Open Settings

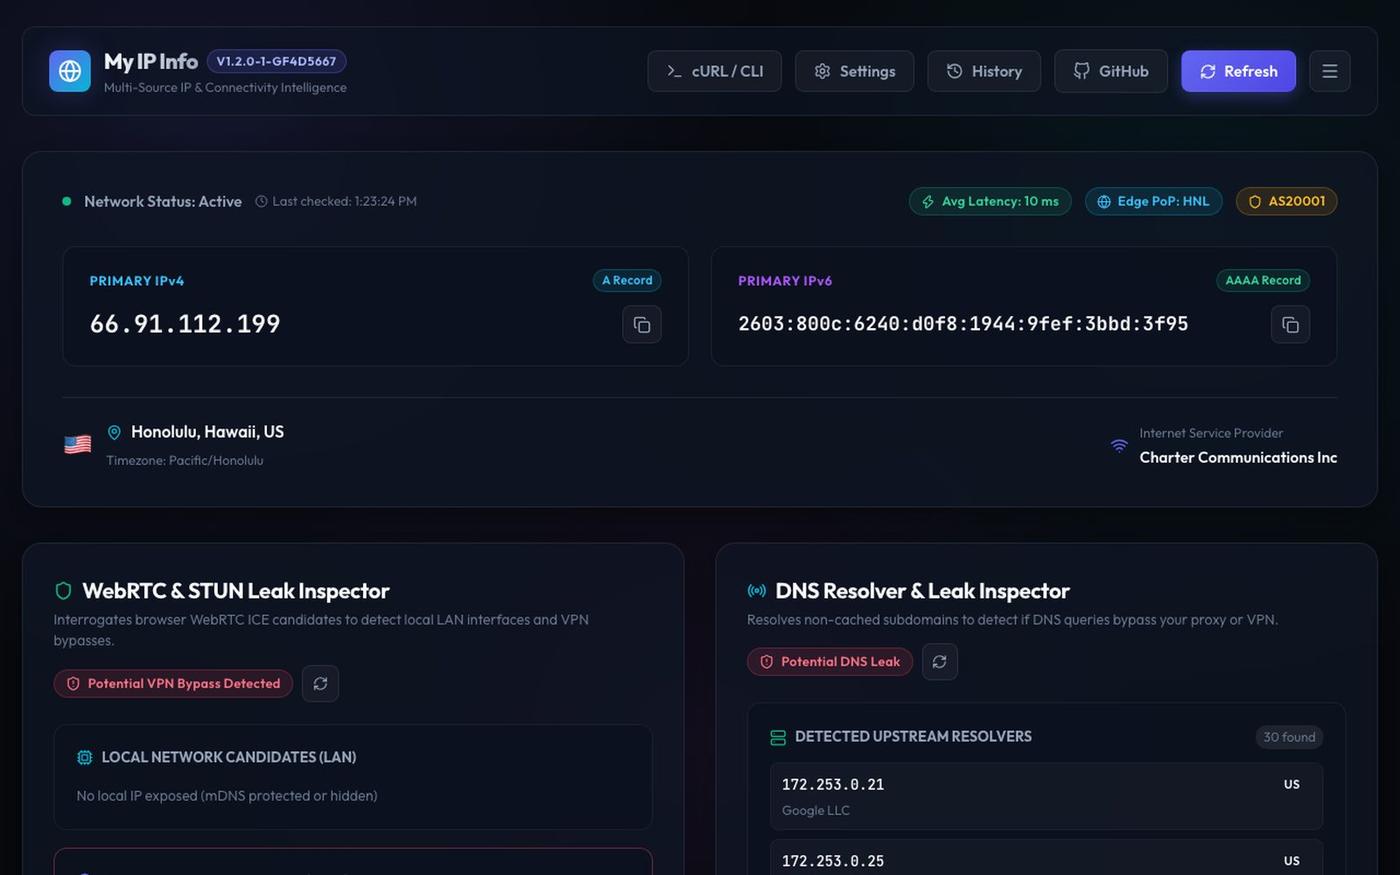pyautogui.click(x=855, y=71)
